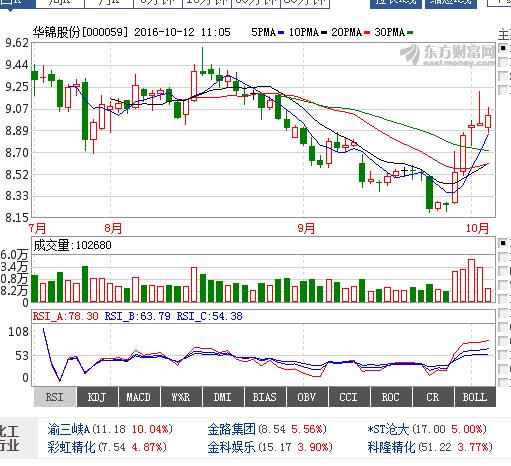Open the 渝三峡A stock link
Viewport: 511px width, 466px height.
69,429
